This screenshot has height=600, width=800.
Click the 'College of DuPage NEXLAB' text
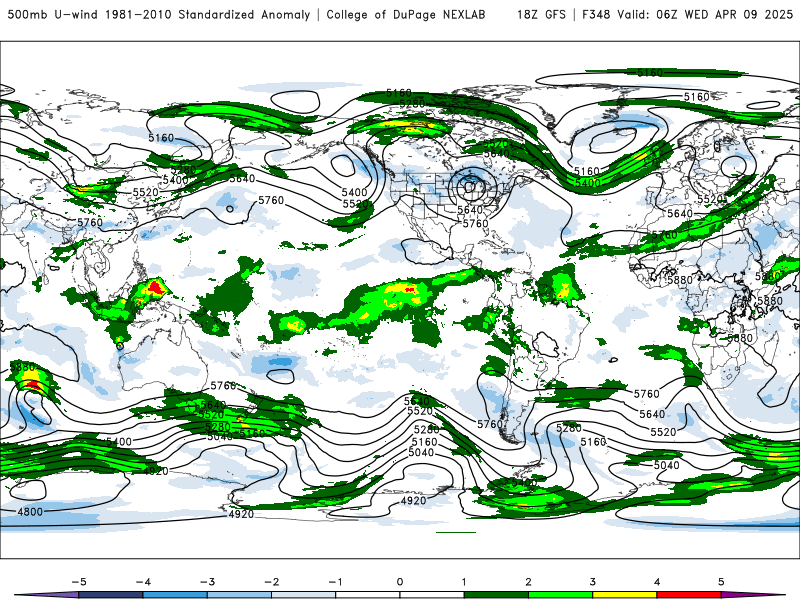coord(406,14)
